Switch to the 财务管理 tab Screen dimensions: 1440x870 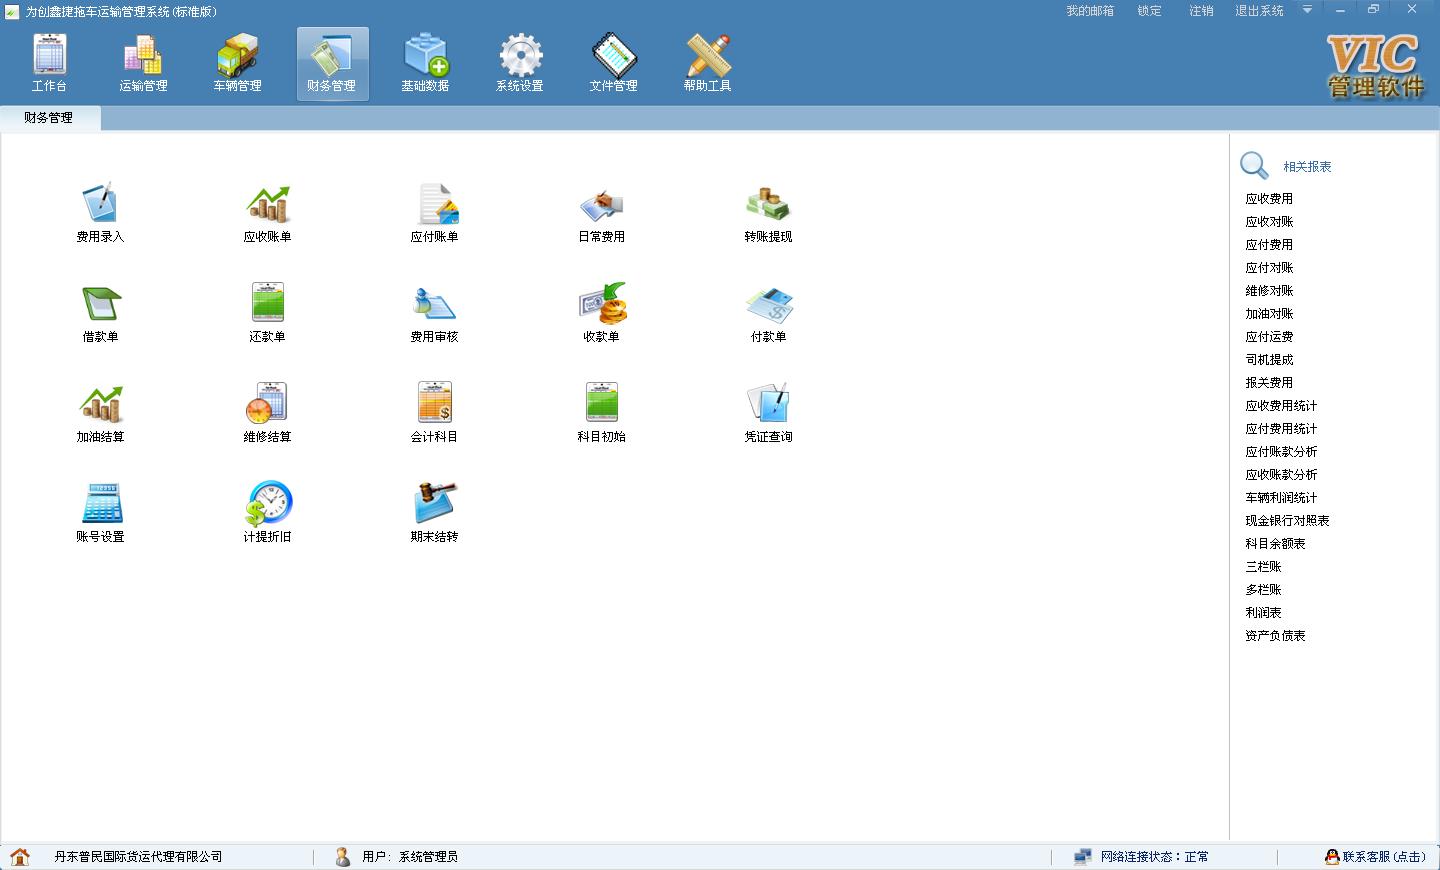coord(49,117)
